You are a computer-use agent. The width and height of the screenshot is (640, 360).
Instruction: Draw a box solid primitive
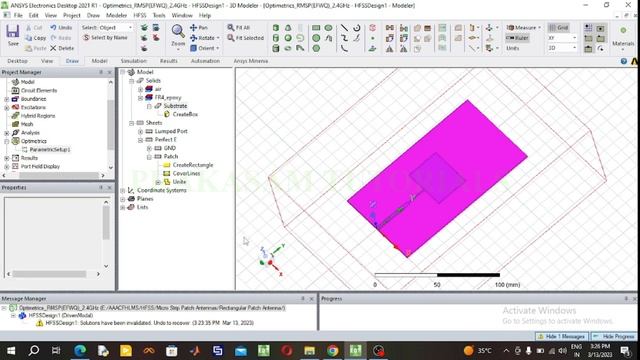click(276, 27)
